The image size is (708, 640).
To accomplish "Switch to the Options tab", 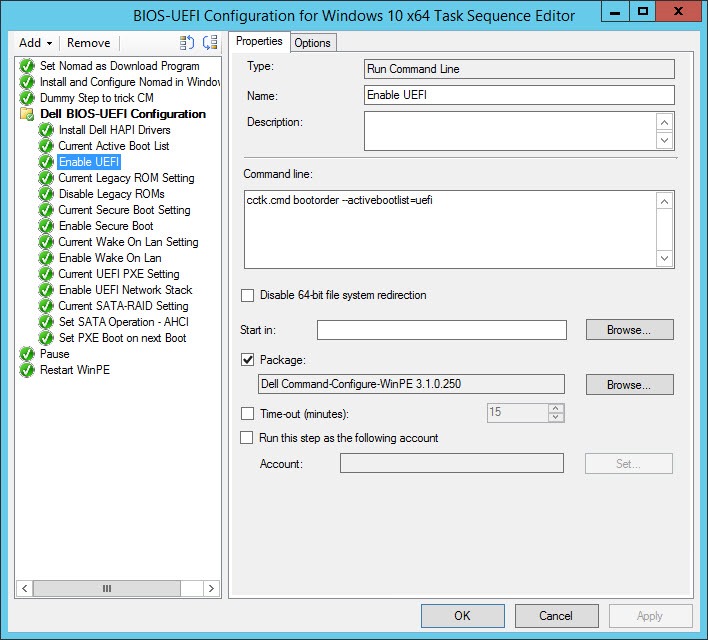I will coord(312,42).
